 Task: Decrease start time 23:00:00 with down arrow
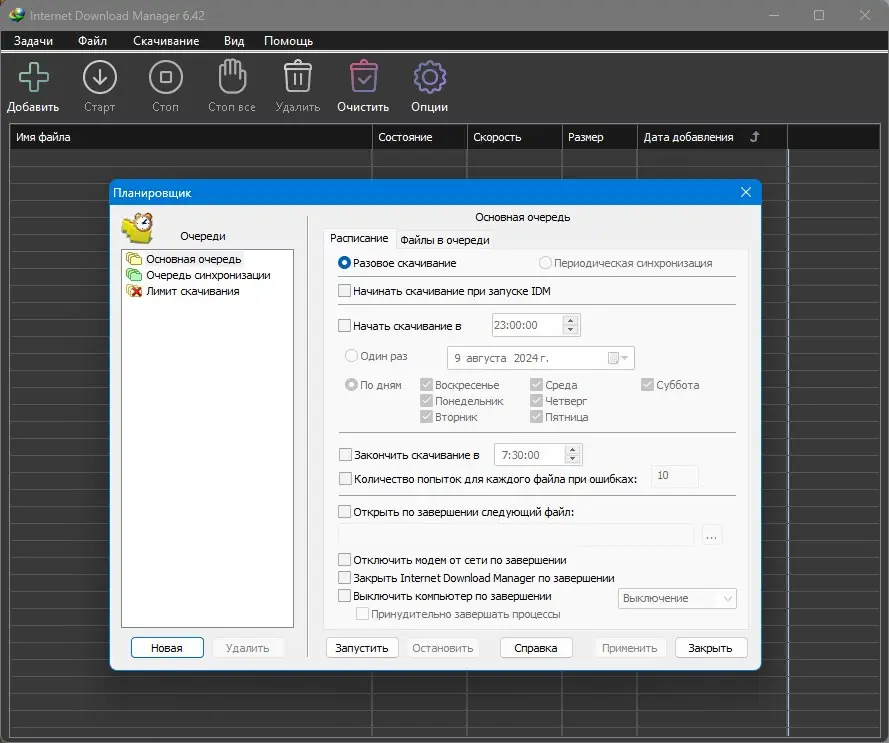point(570,330)
